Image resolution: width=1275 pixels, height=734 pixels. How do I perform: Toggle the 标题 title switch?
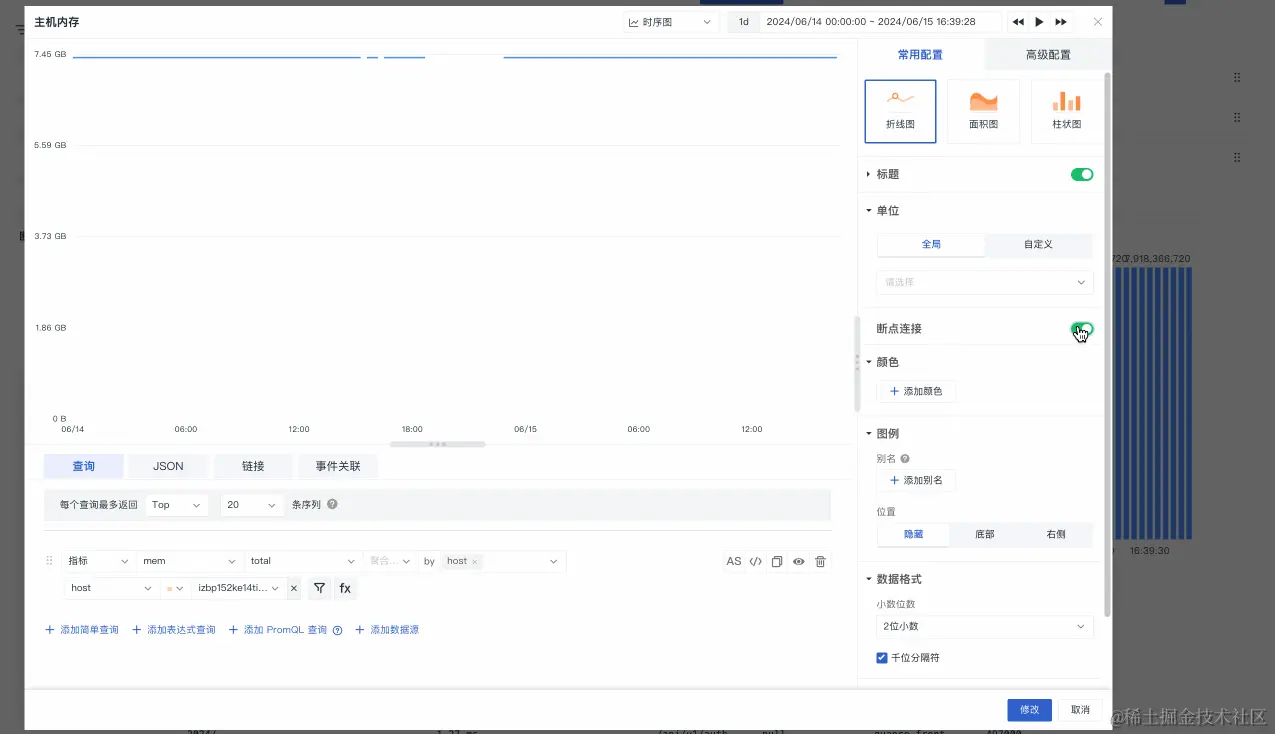(x=1081, y=174)
